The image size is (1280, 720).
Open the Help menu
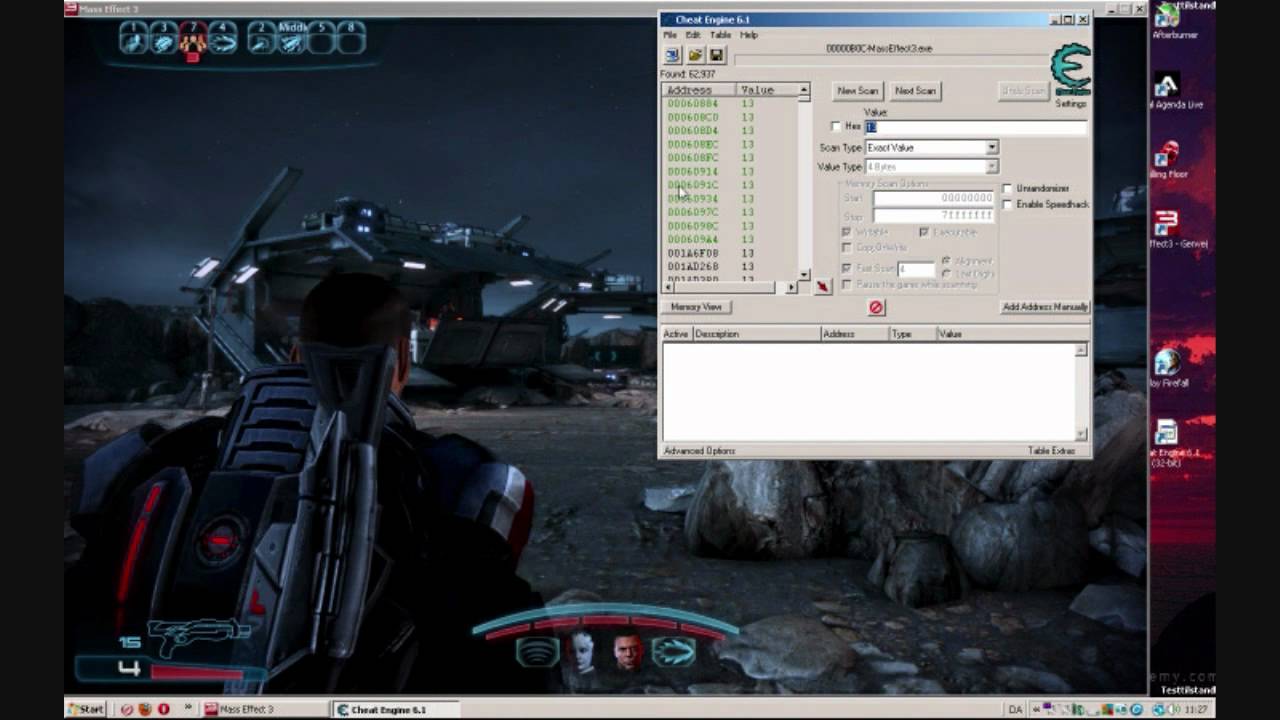point(749,35)
